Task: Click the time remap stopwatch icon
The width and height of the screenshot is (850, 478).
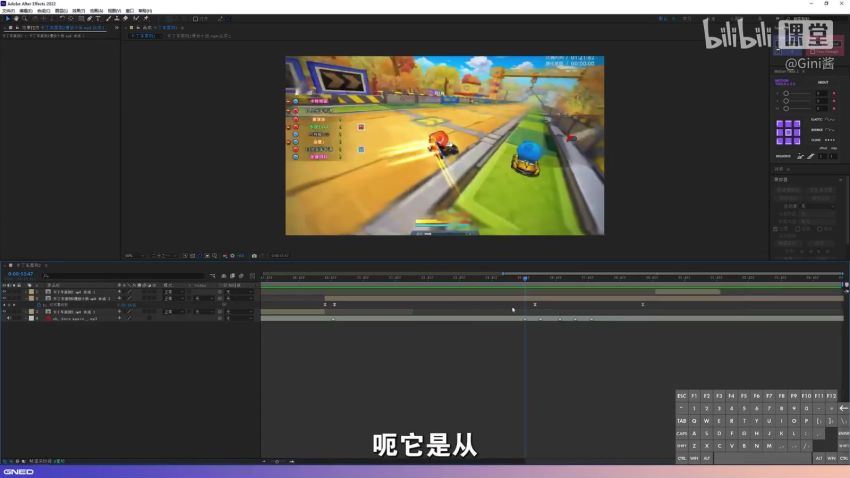Action: point(38,305)
